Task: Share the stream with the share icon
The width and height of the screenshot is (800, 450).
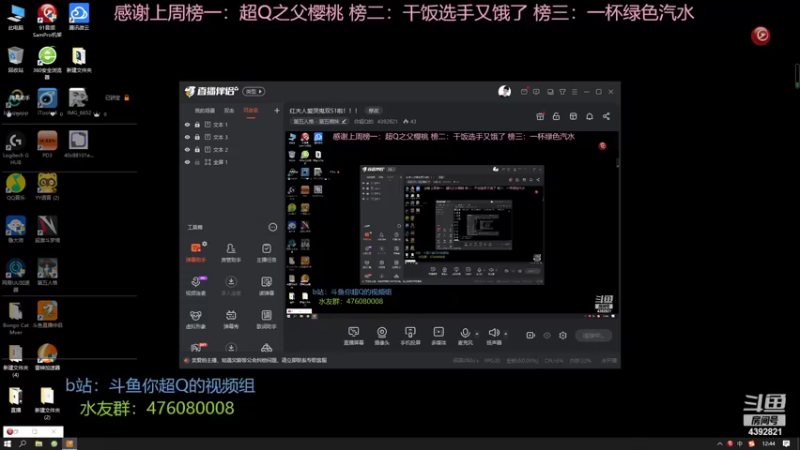Action: coord(606,116)
